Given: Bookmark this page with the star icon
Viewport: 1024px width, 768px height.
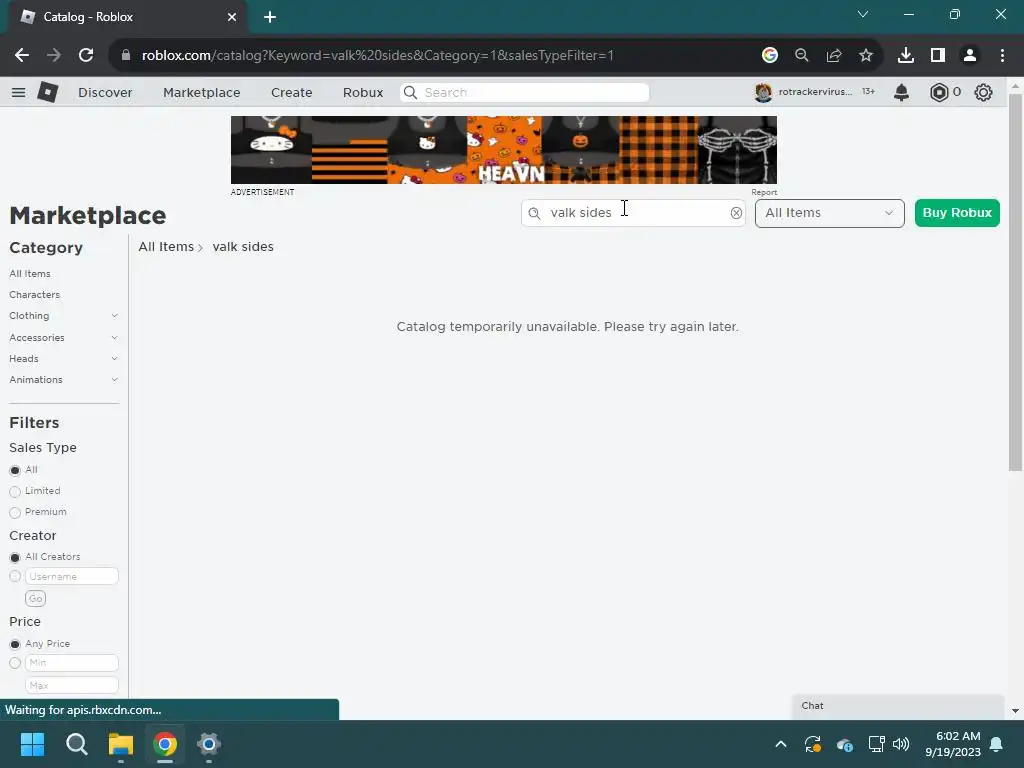Looking at the screenshot, I should pos(865,56).
